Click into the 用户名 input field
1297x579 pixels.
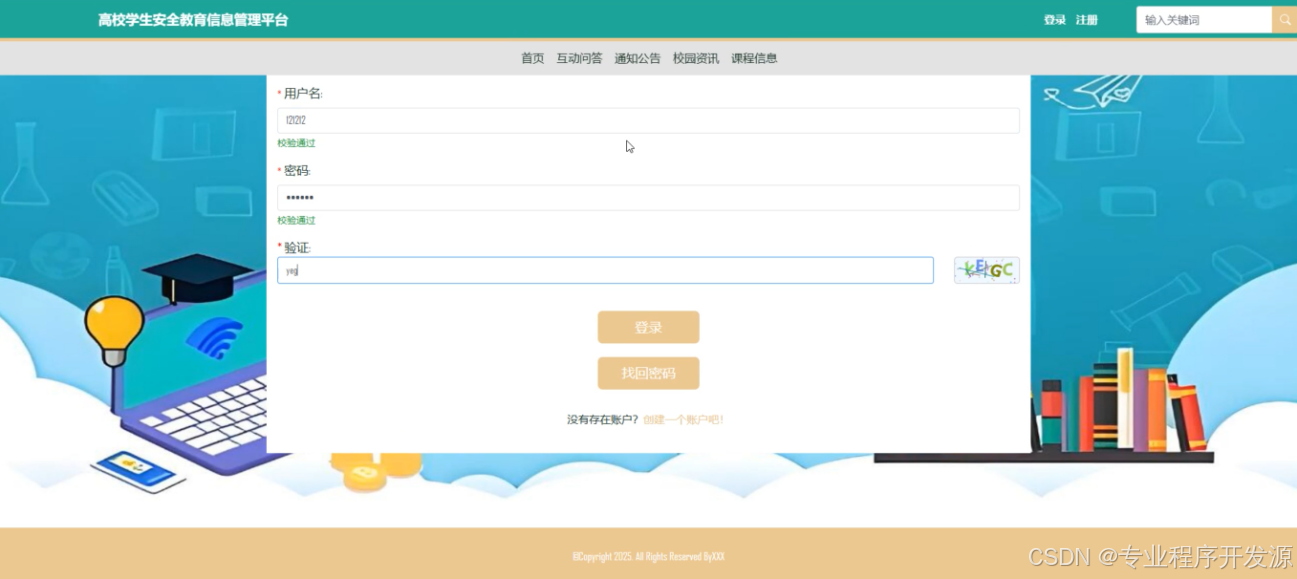click(x=648, y=121)
